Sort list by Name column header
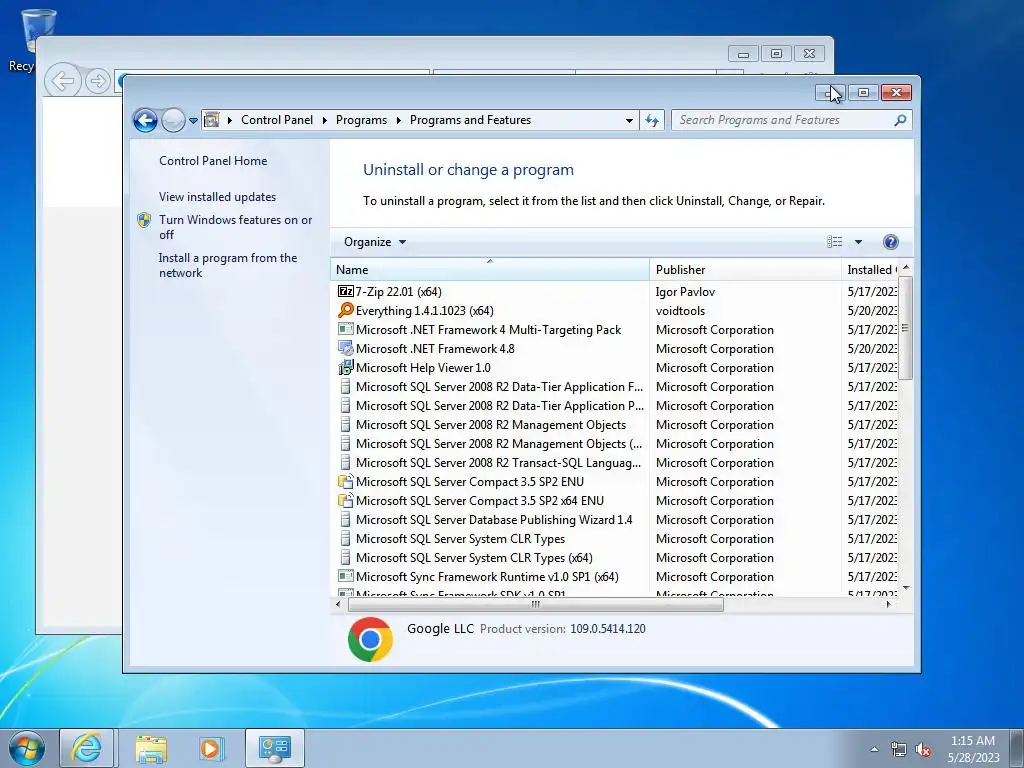1024x768 pixels. (490, 270)
